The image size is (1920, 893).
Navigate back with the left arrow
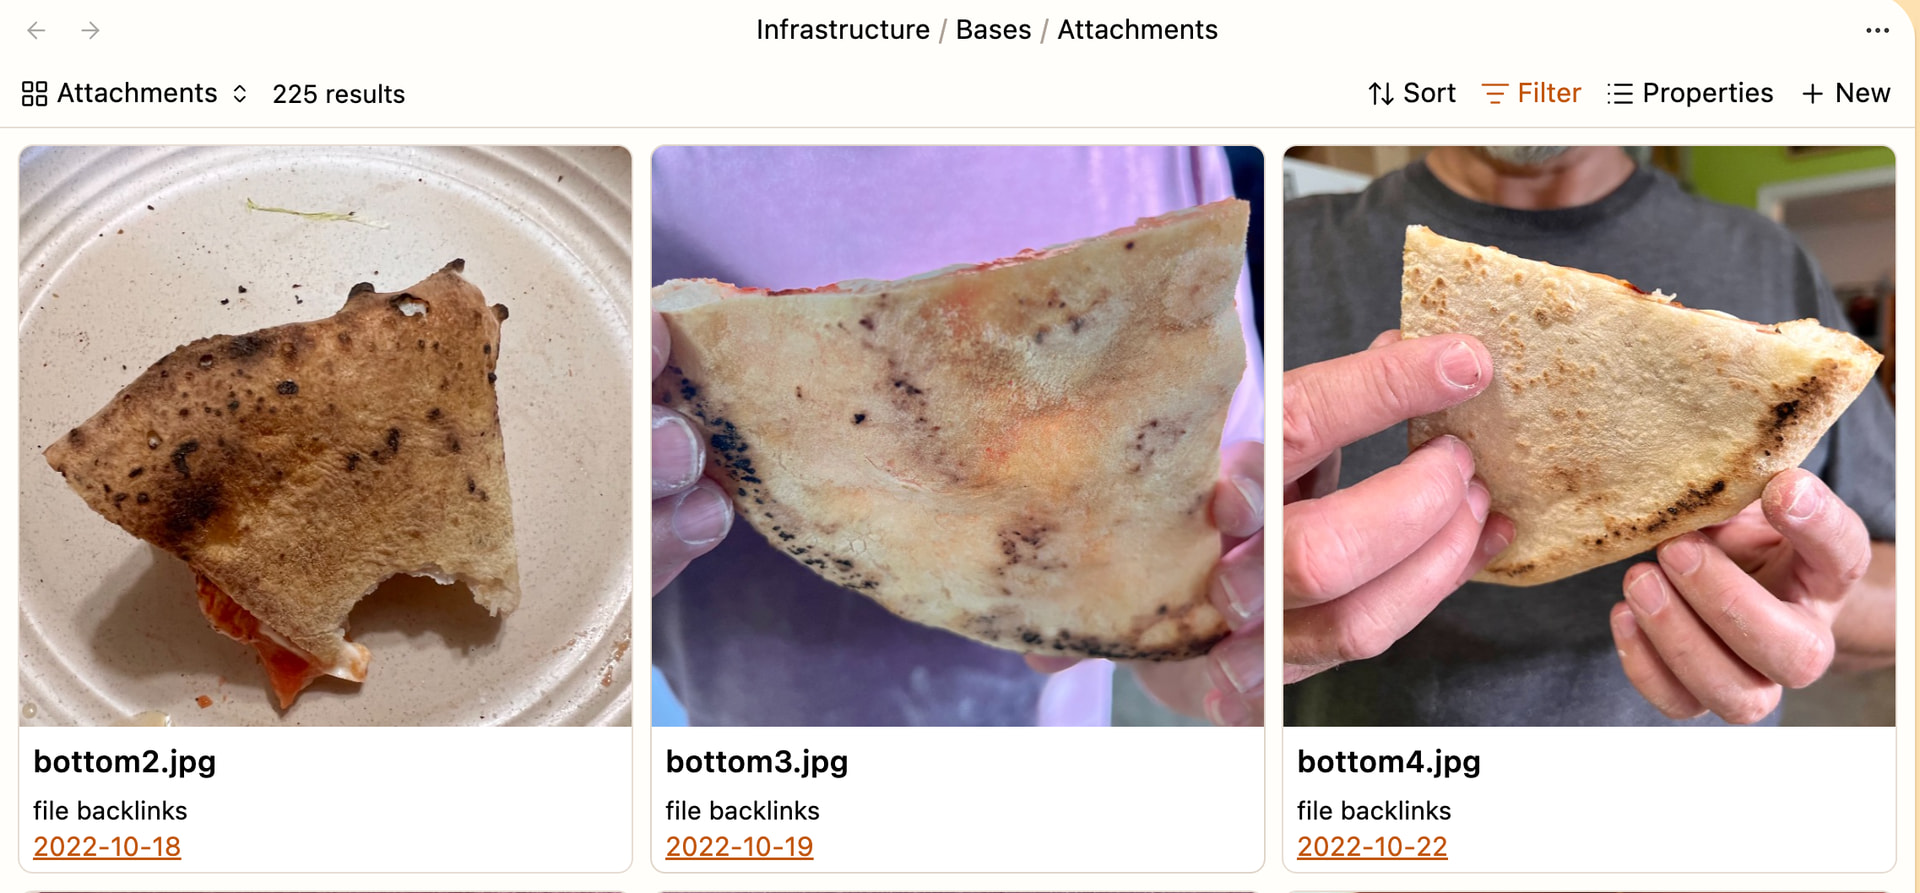(36, 30)
